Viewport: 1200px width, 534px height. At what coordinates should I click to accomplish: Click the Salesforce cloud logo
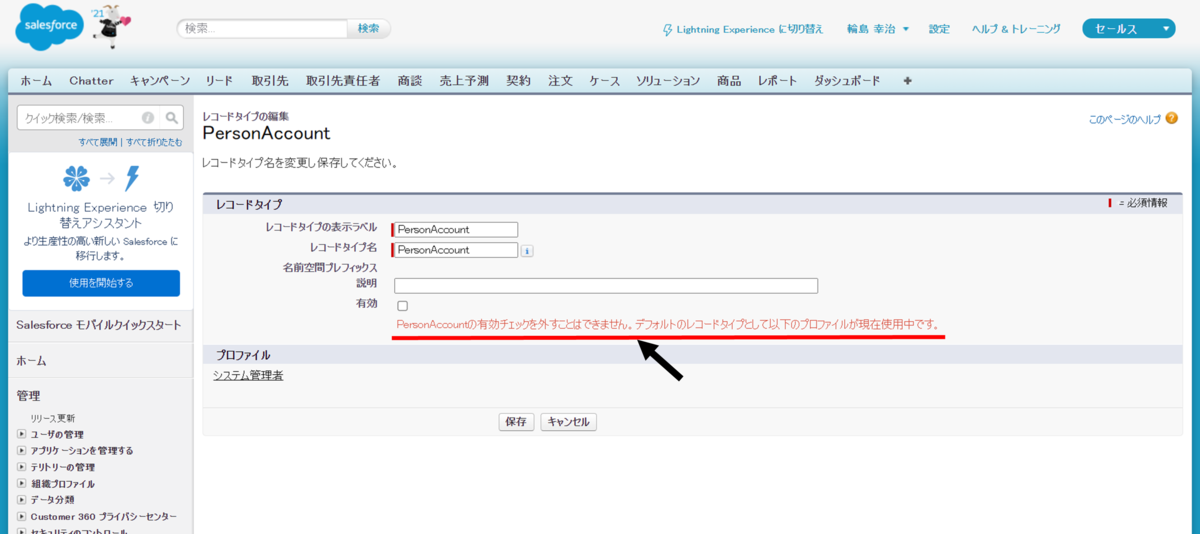coord(51,28)
